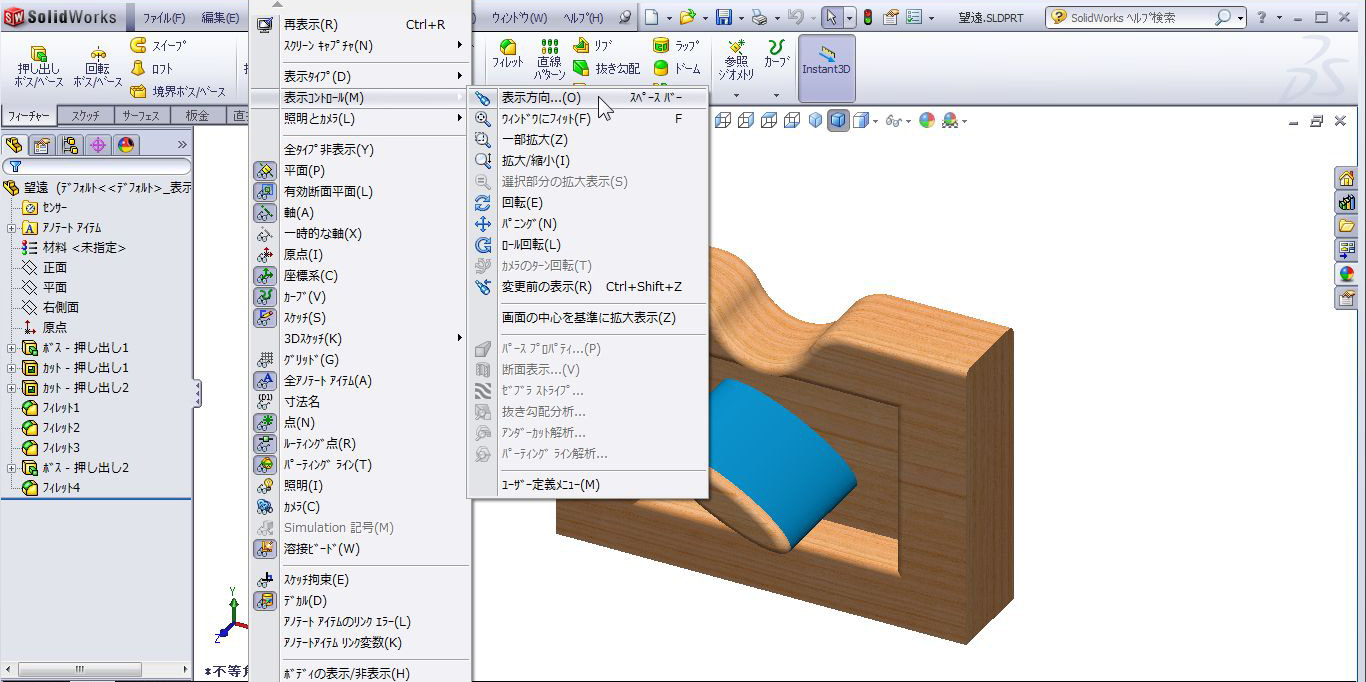Image resolution: width=1366 pixels, height=682 pixels.
Task: Select パニング(N) pan entry
Action: pos(588,224)
